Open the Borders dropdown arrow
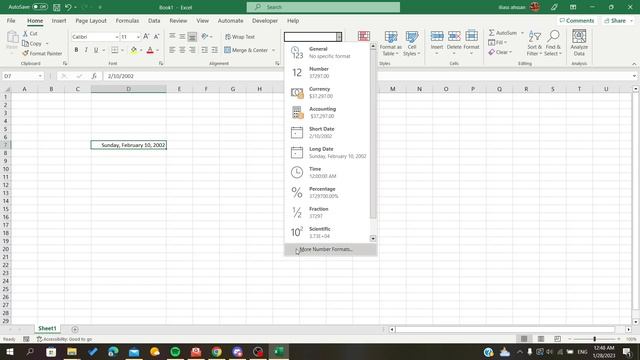Image resolution: width=640 pixels, height=360 pixels. (x=122, y=50)
